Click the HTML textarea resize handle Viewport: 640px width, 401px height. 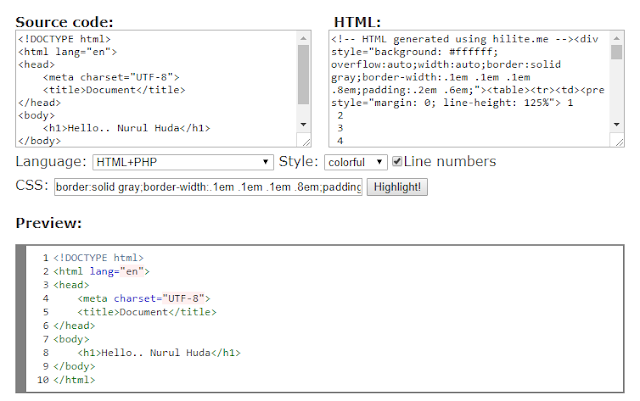[x=619, y=141]
